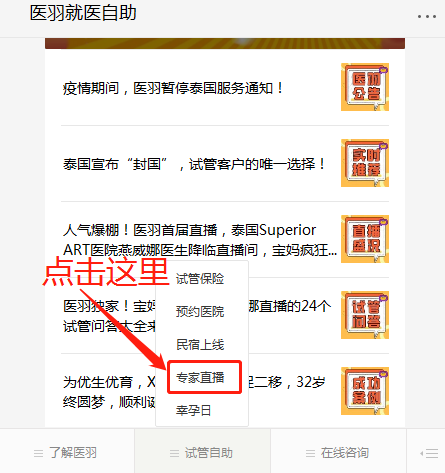The width and height of the screenshot is (445, 473).
Task: Open the Superior ART医院燕威娜医生 livestream article
Action: [x=200, y=240]
